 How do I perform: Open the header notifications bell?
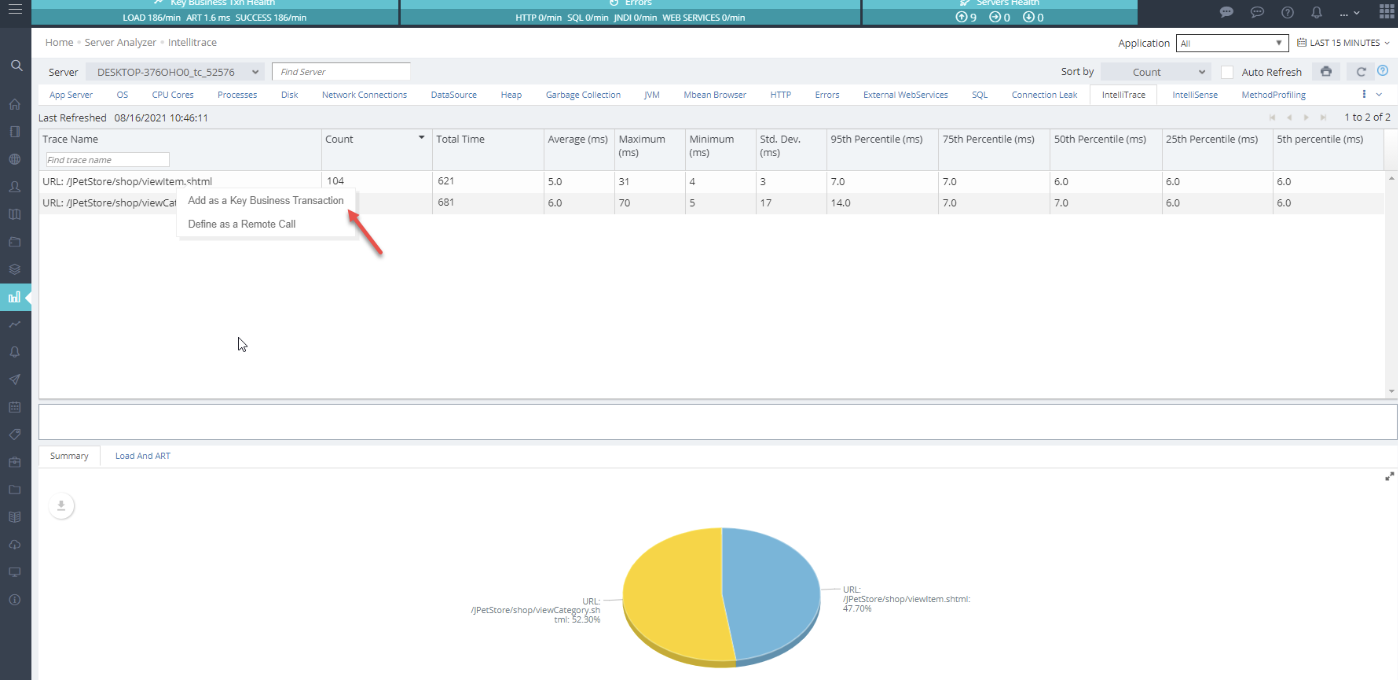coord(1317,13)
